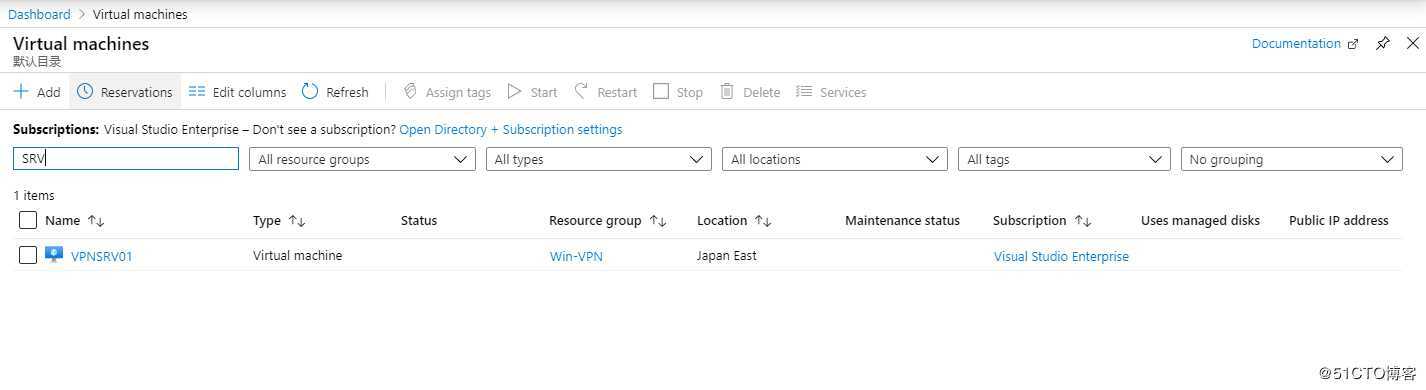The height and width of the screenshot is (390, 1426).
Task: Click Uses managed disks column header
Action: click(x=1200, y=220)
